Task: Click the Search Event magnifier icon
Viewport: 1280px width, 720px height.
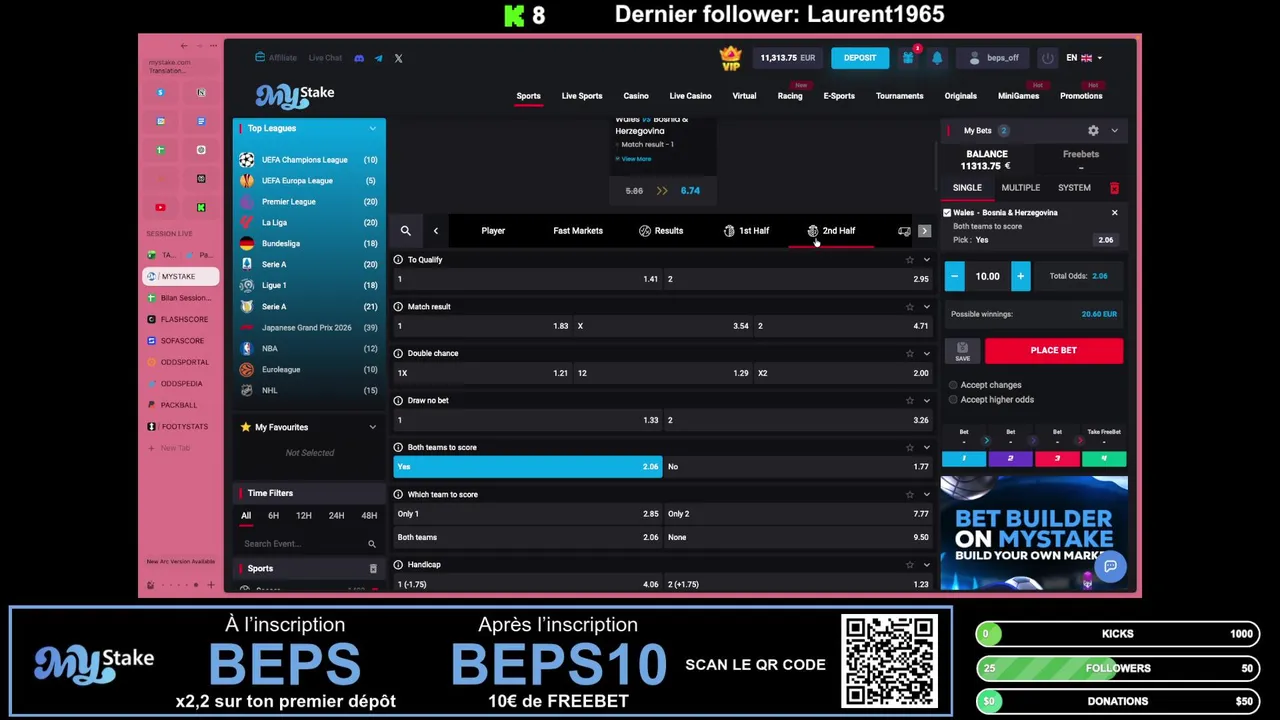Action: click(371, 544)
